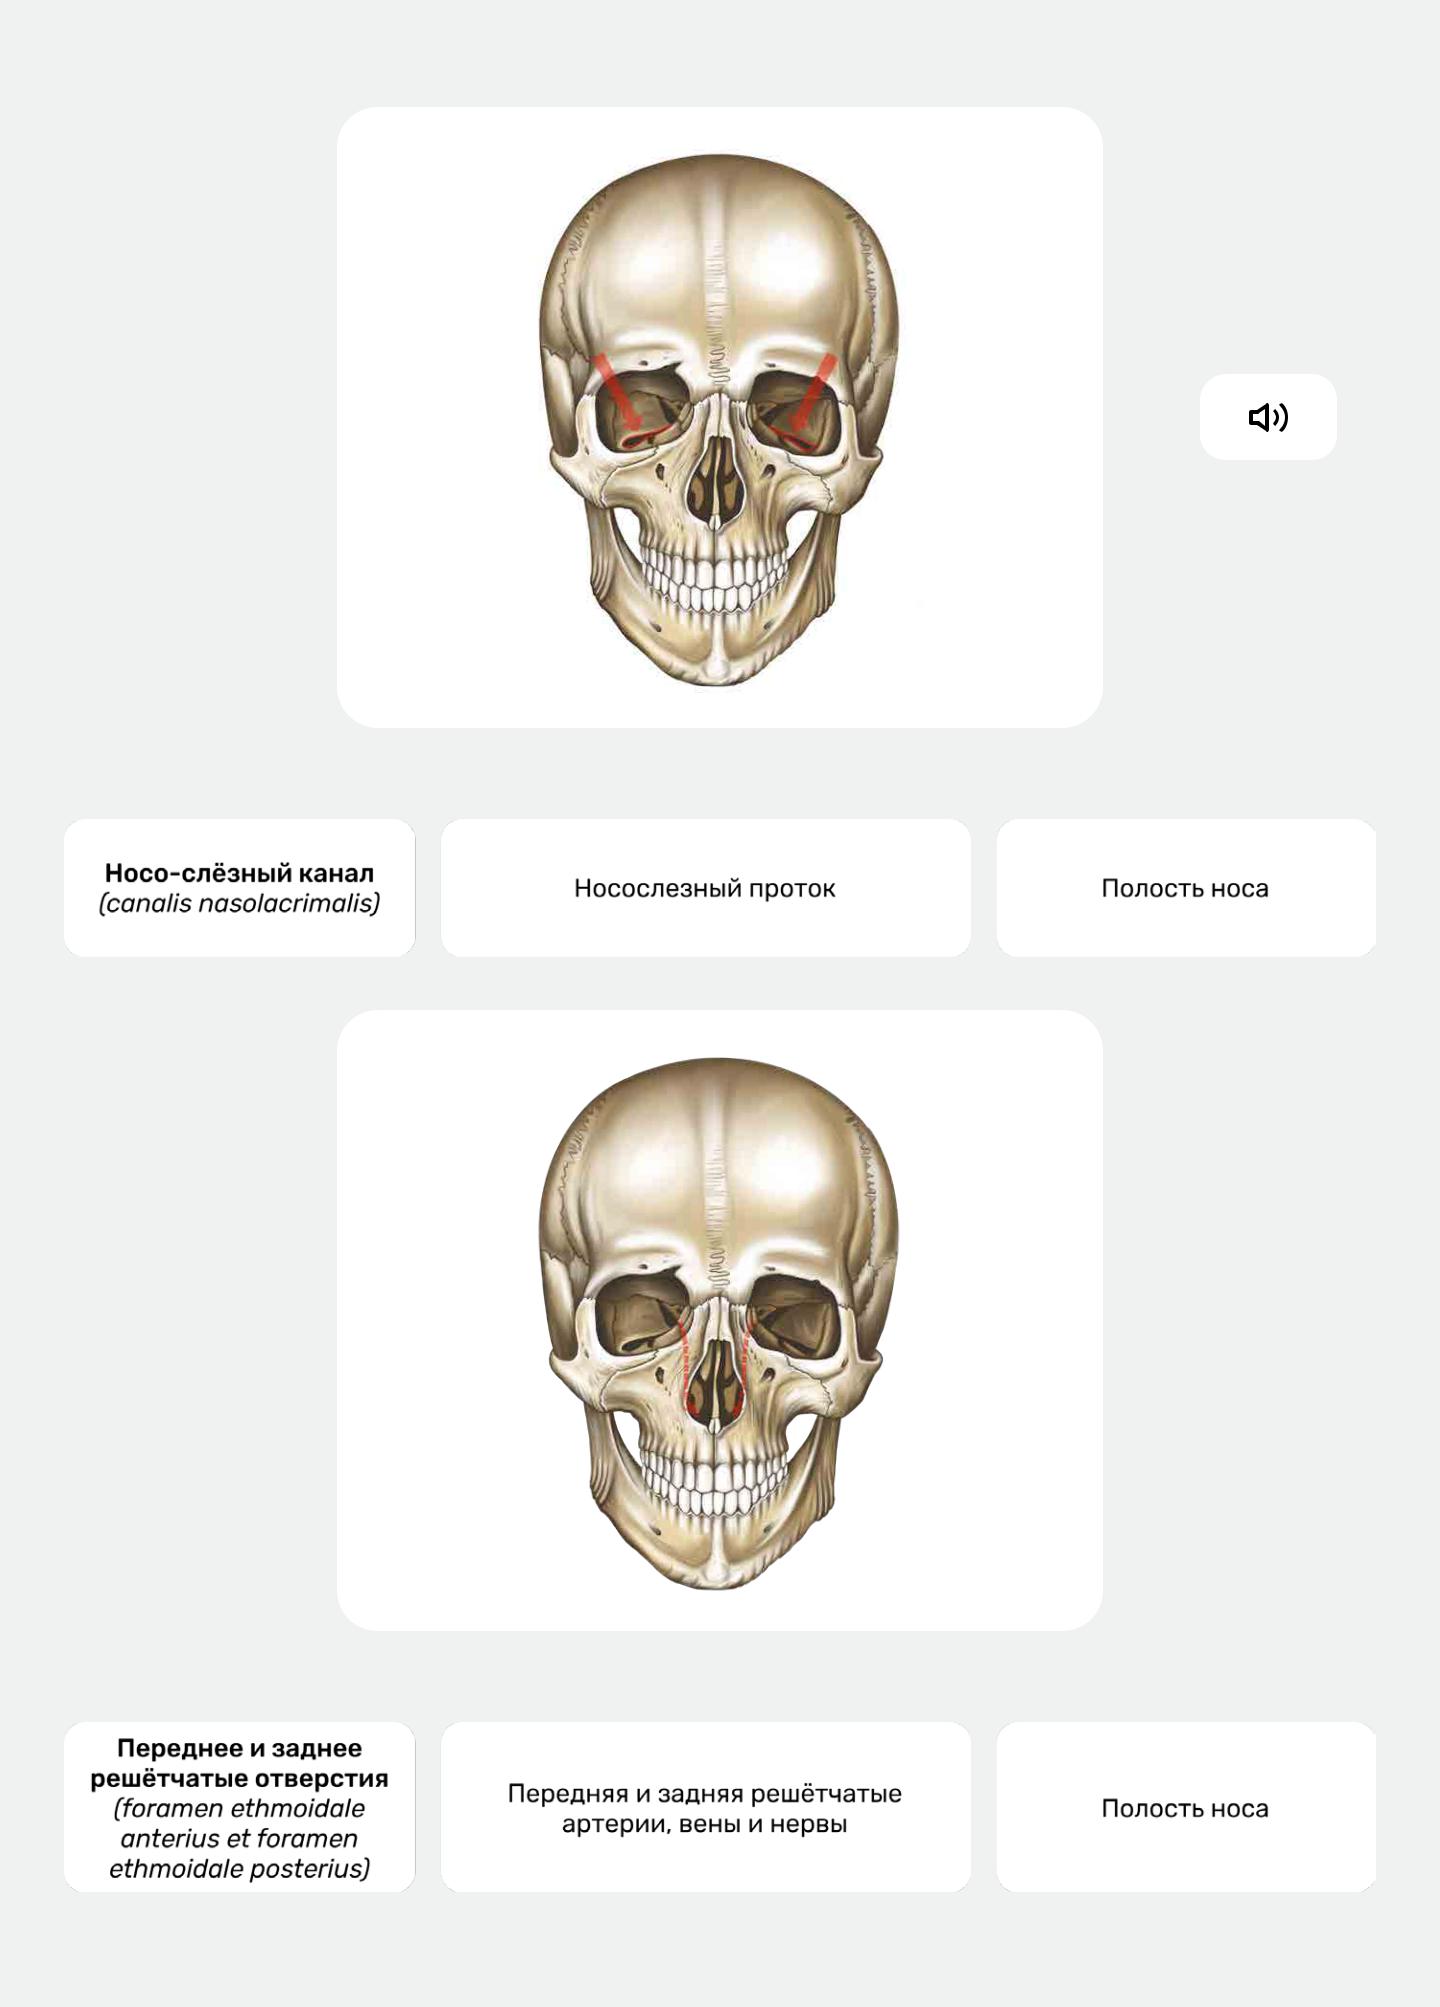Open the second skull illustration with nasal highlights

[x=720, y=1321]
